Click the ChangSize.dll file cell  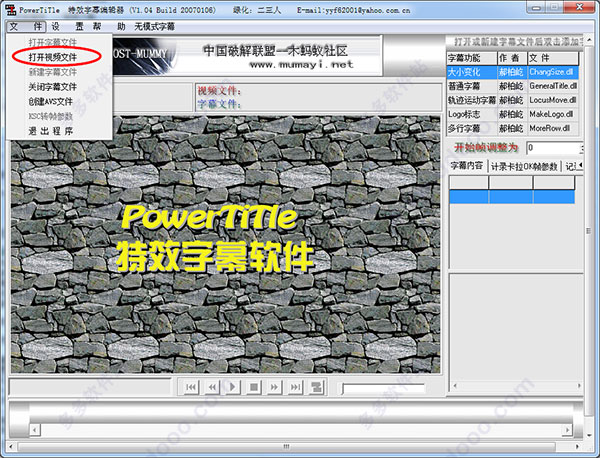[553, 72]
